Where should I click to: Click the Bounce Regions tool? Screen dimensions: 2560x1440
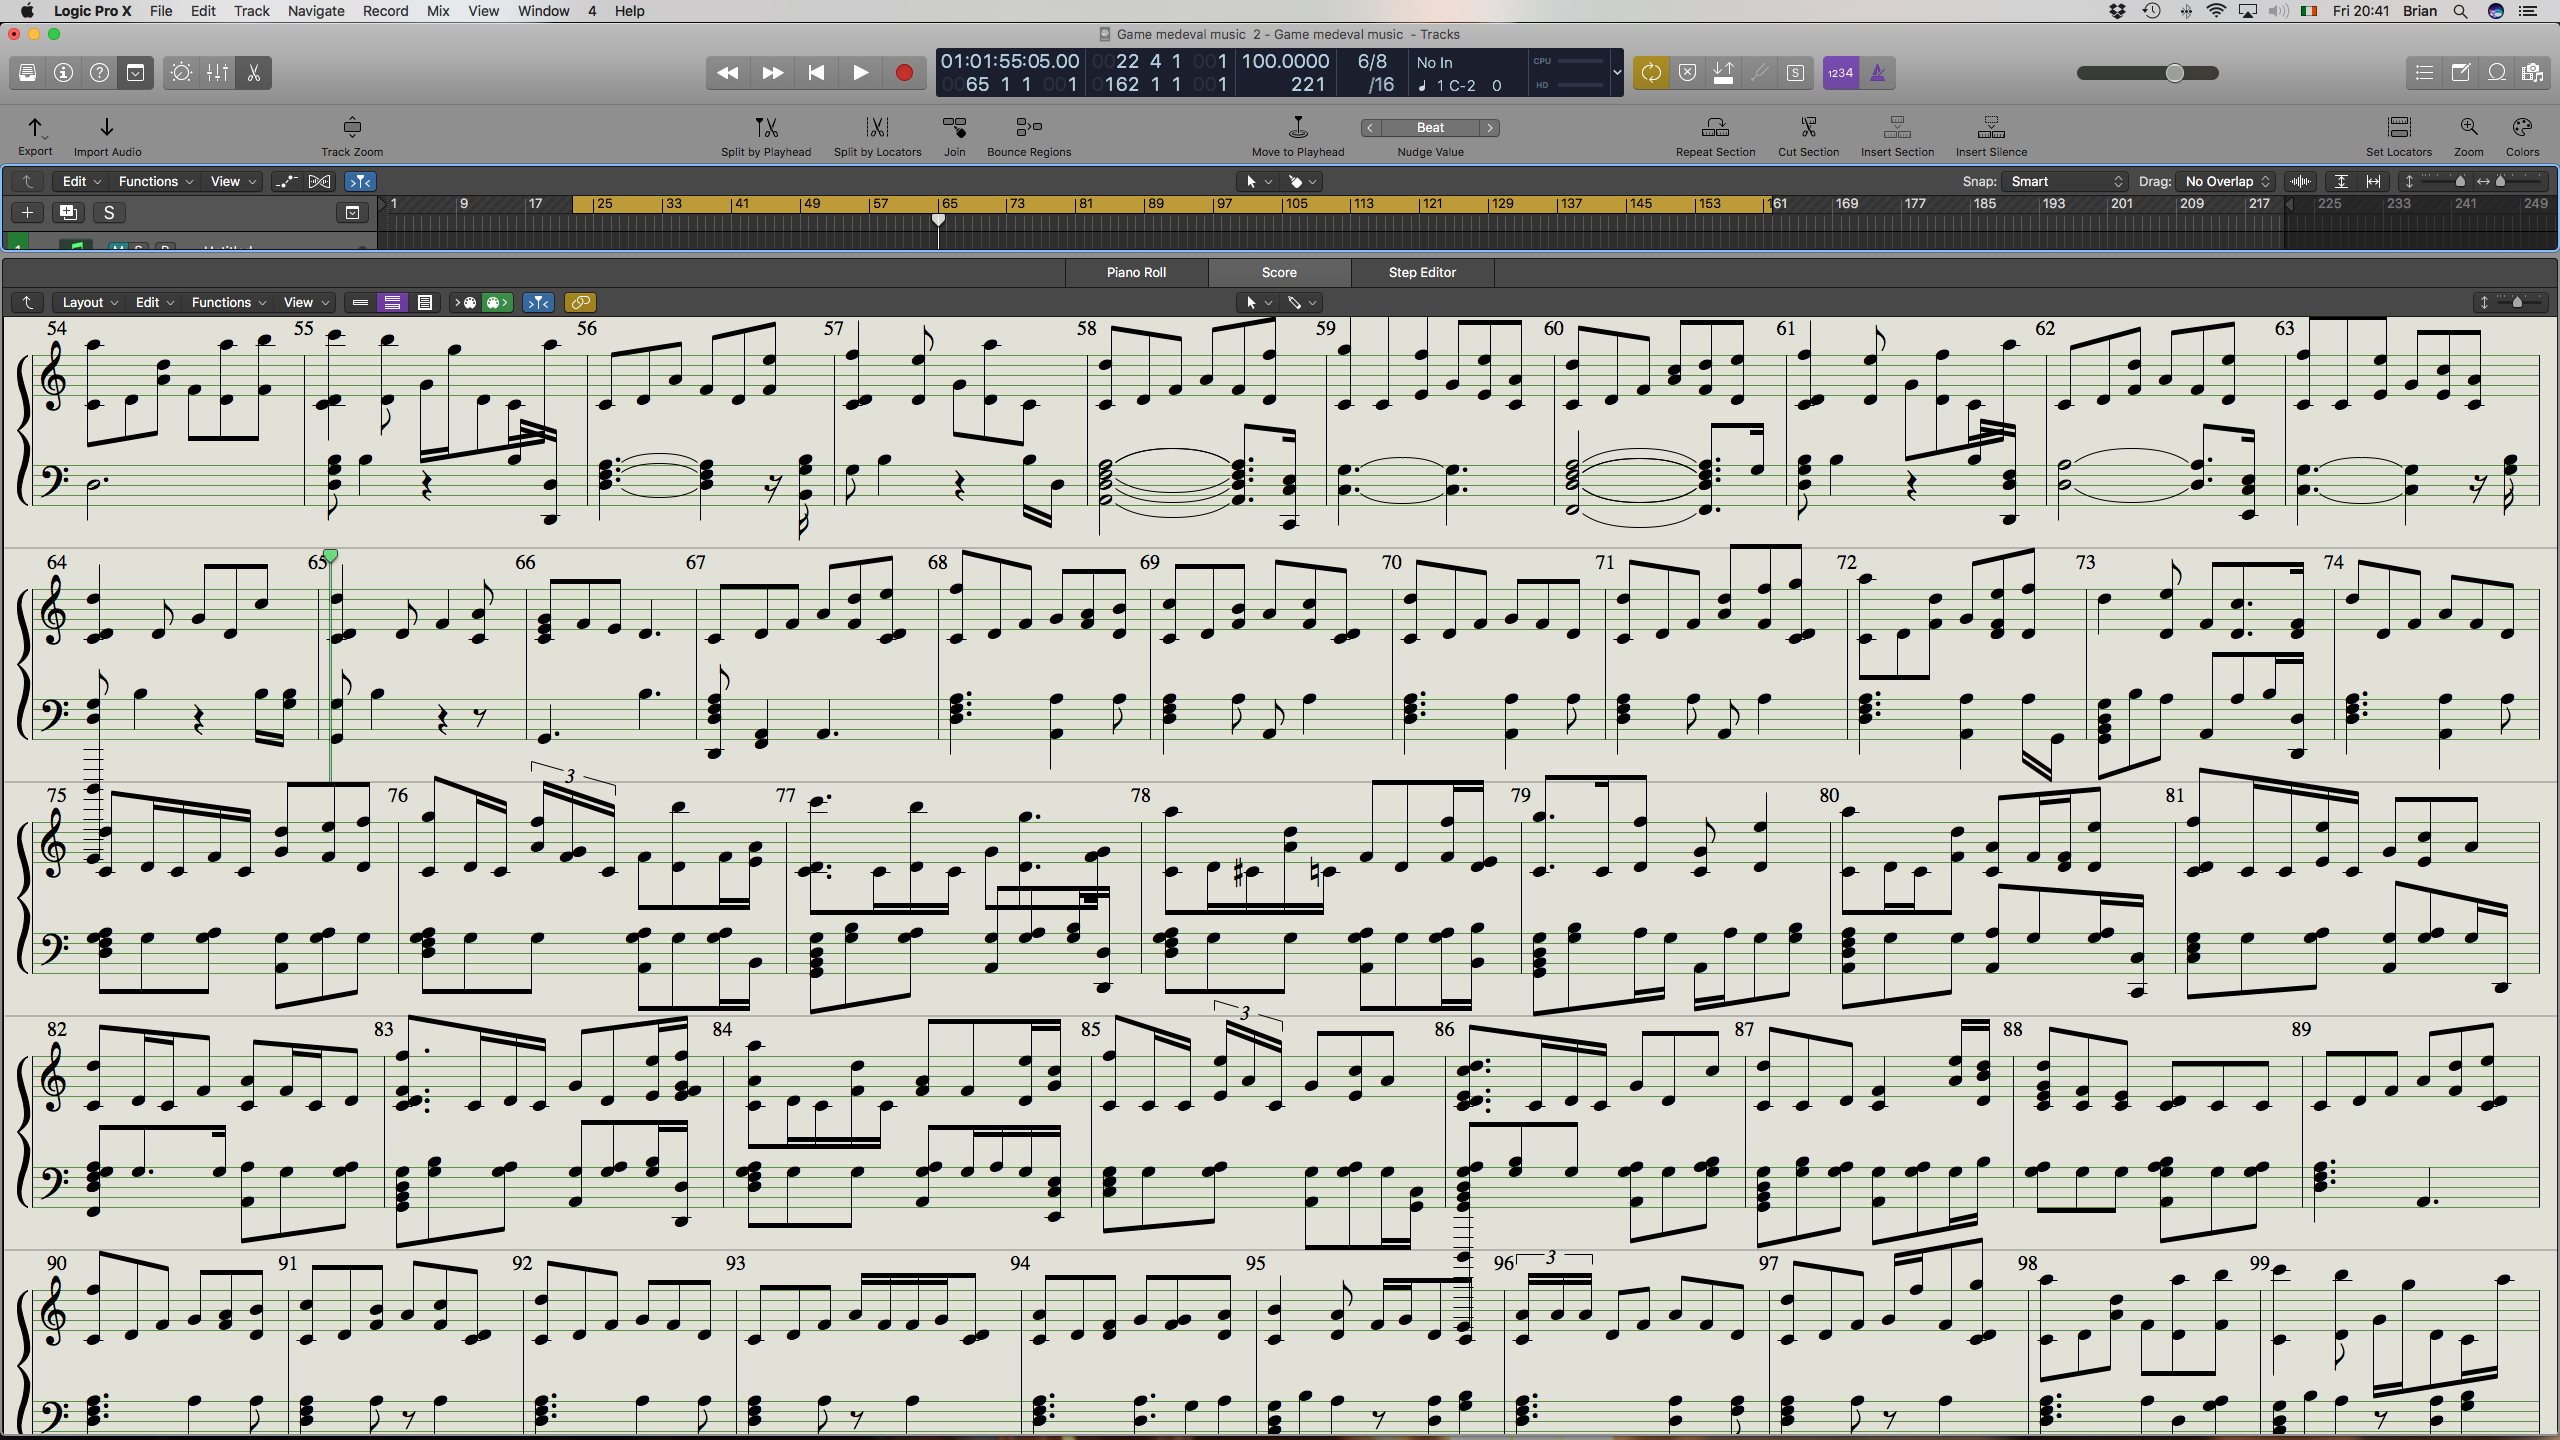pos(1029,136)
